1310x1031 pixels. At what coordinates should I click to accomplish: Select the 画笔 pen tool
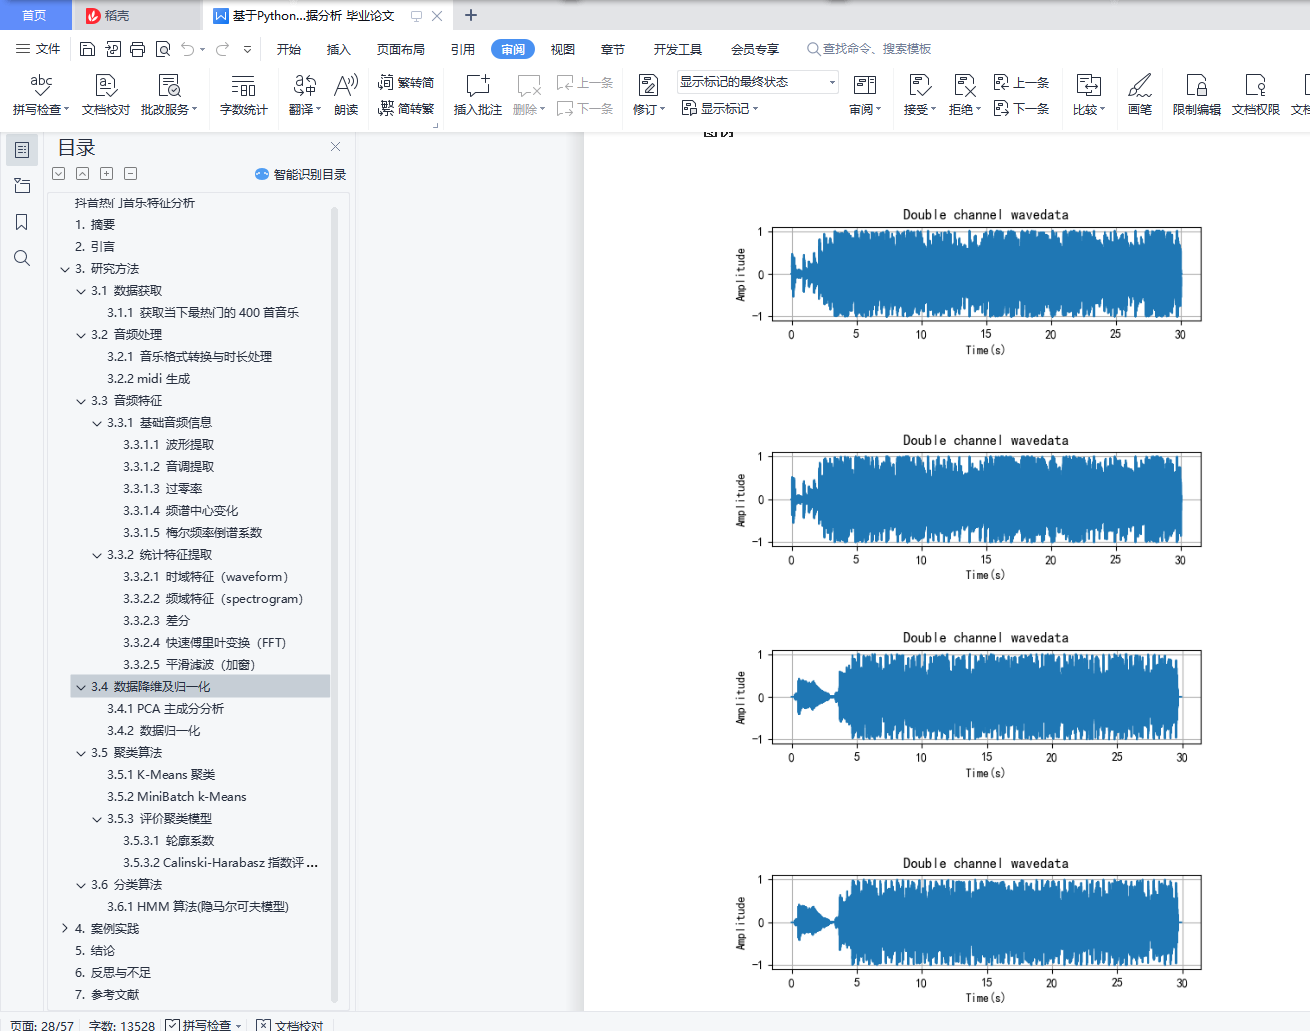click(x=1140, y=95)
